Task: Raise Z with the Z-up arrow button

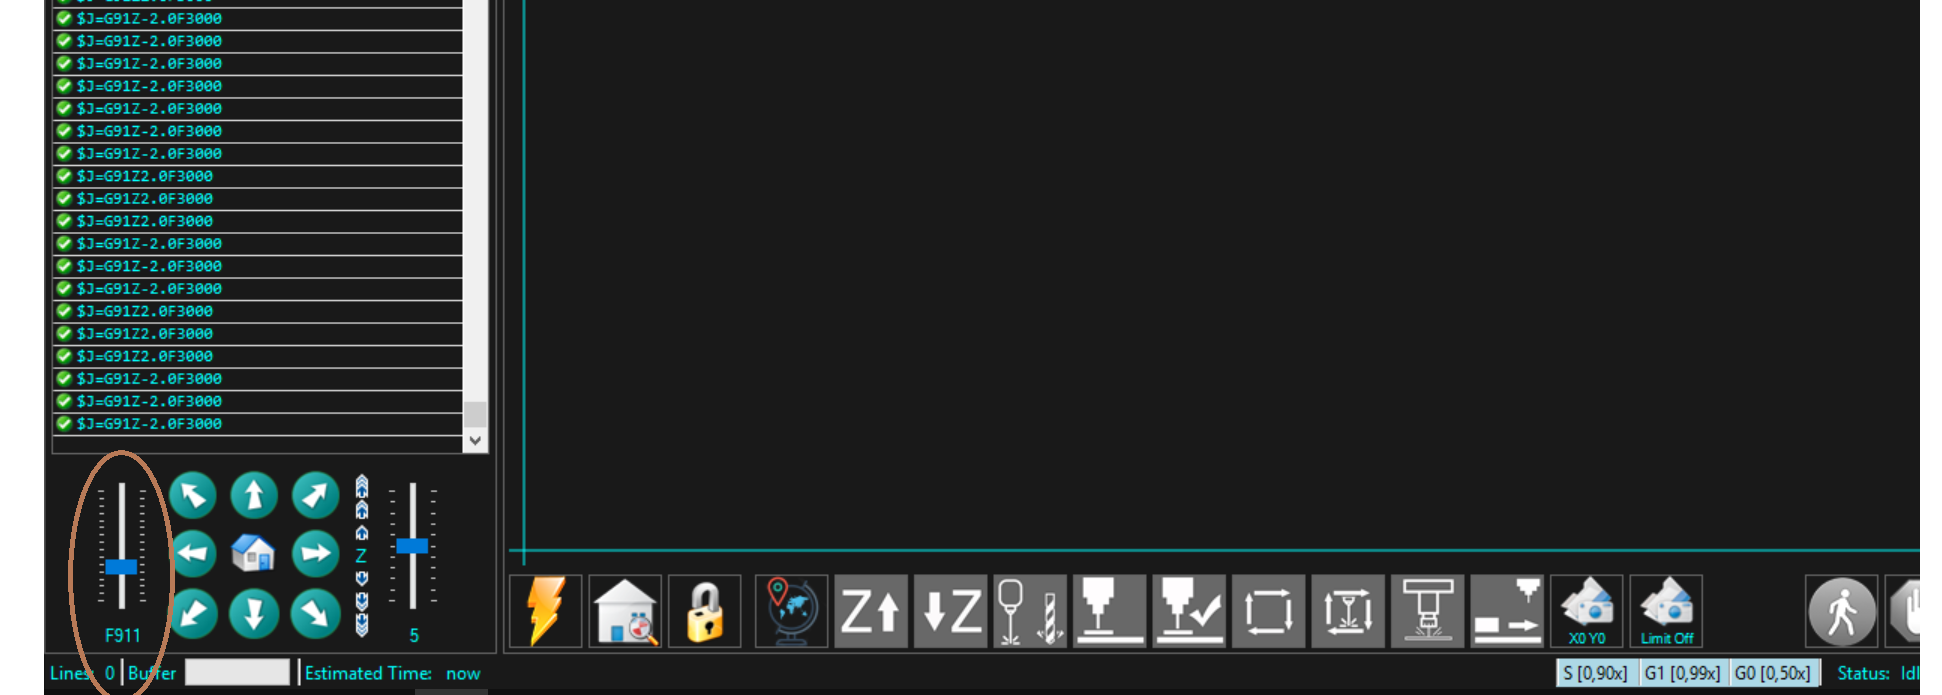Action: pos(871,611)
